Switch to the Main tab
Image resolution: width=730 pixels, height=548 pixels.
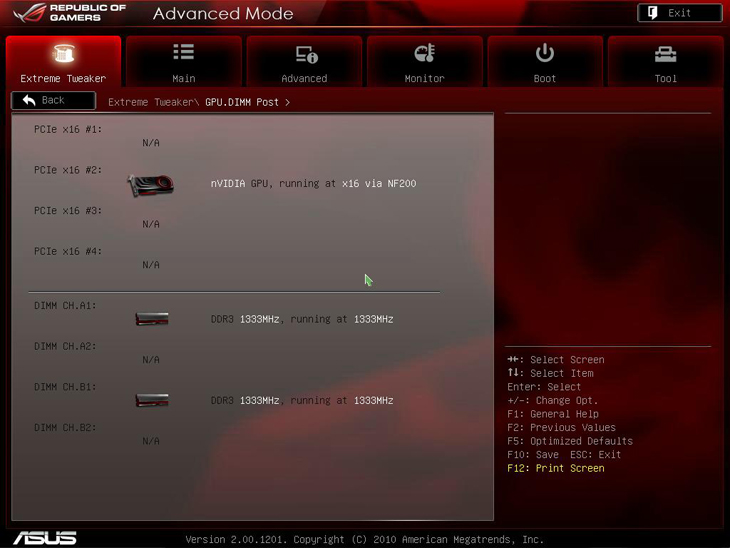(x=184, y=62)
